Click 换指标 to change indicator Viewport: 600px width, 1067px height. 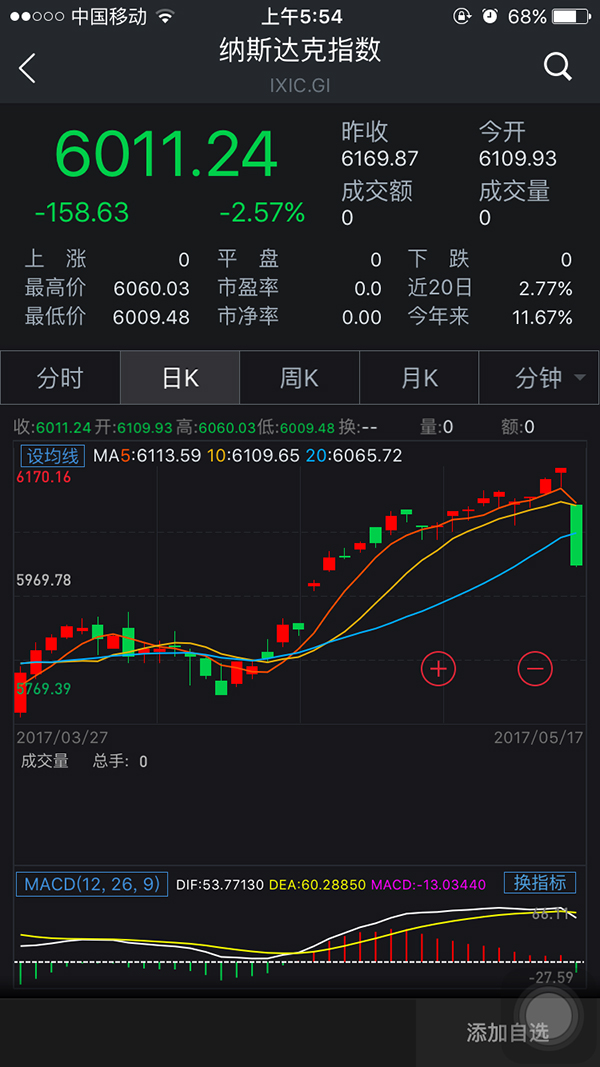pyautogui.click(x=539, y=882)
